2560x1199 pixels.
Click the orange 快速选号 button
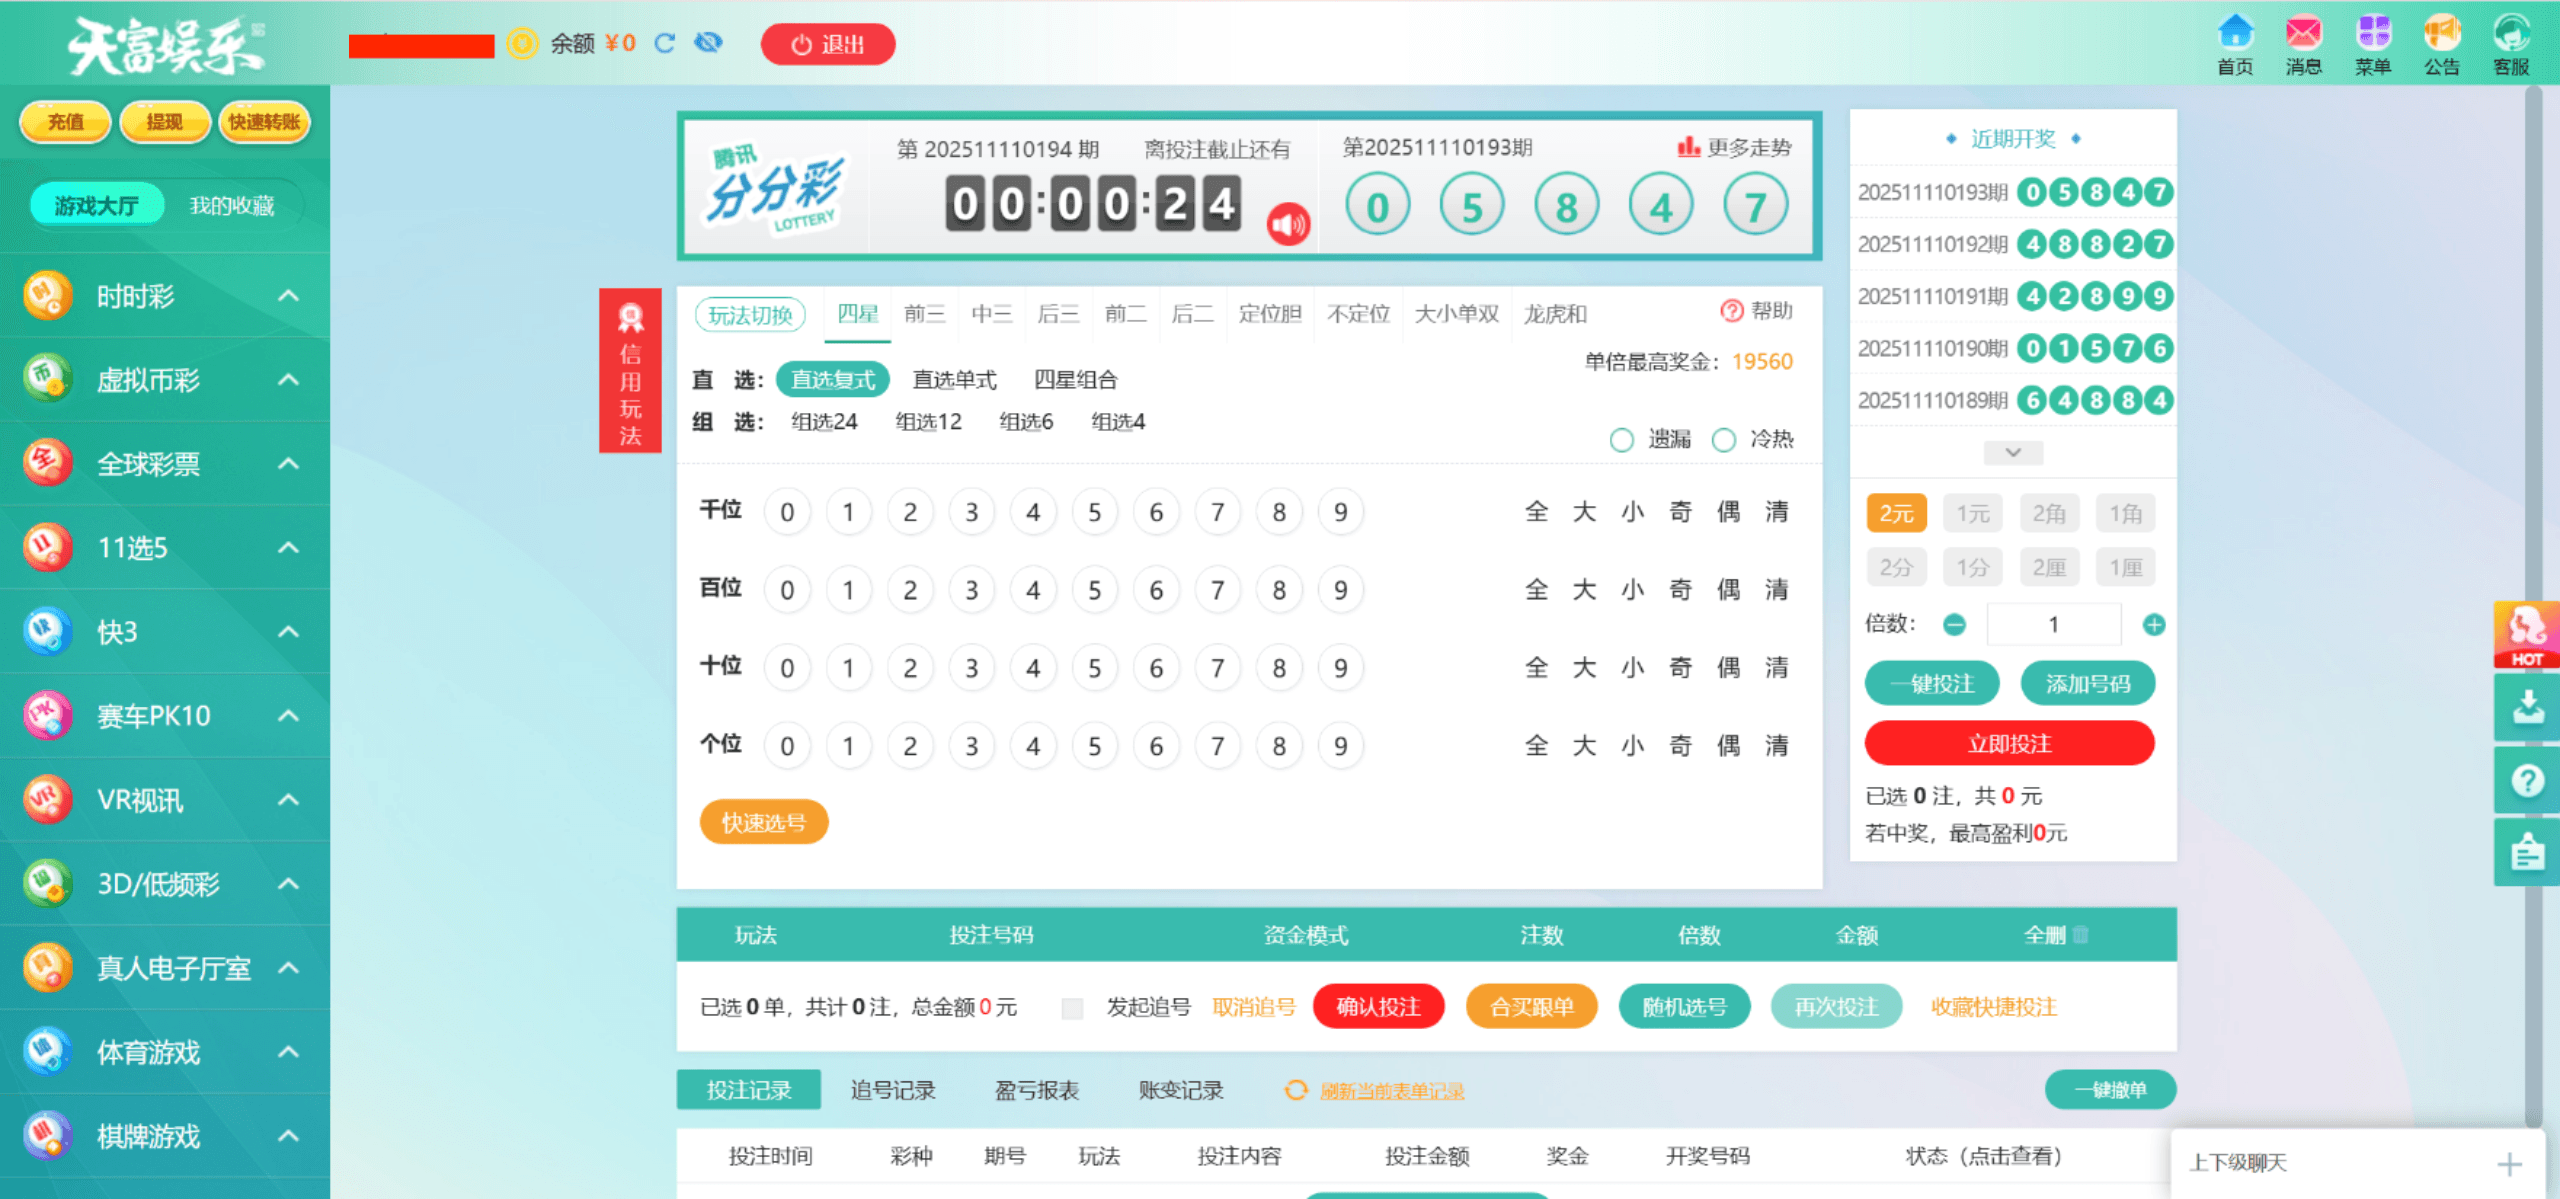pos(764,823)
